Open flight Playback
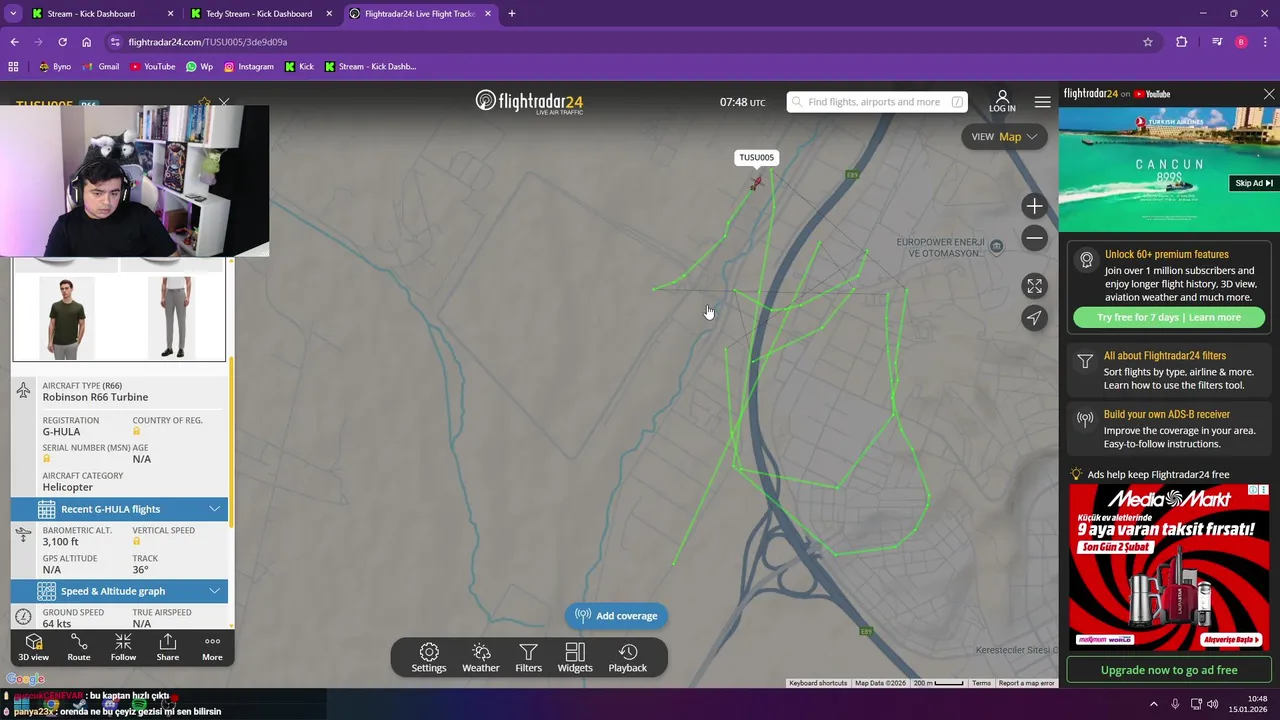The height and width of the screenshot is (720, 1280). [628, 658]
